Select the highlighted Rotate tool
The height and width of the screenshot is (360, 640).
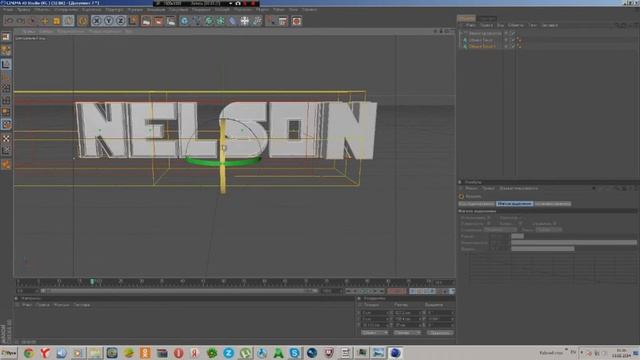tap(69, 20)
